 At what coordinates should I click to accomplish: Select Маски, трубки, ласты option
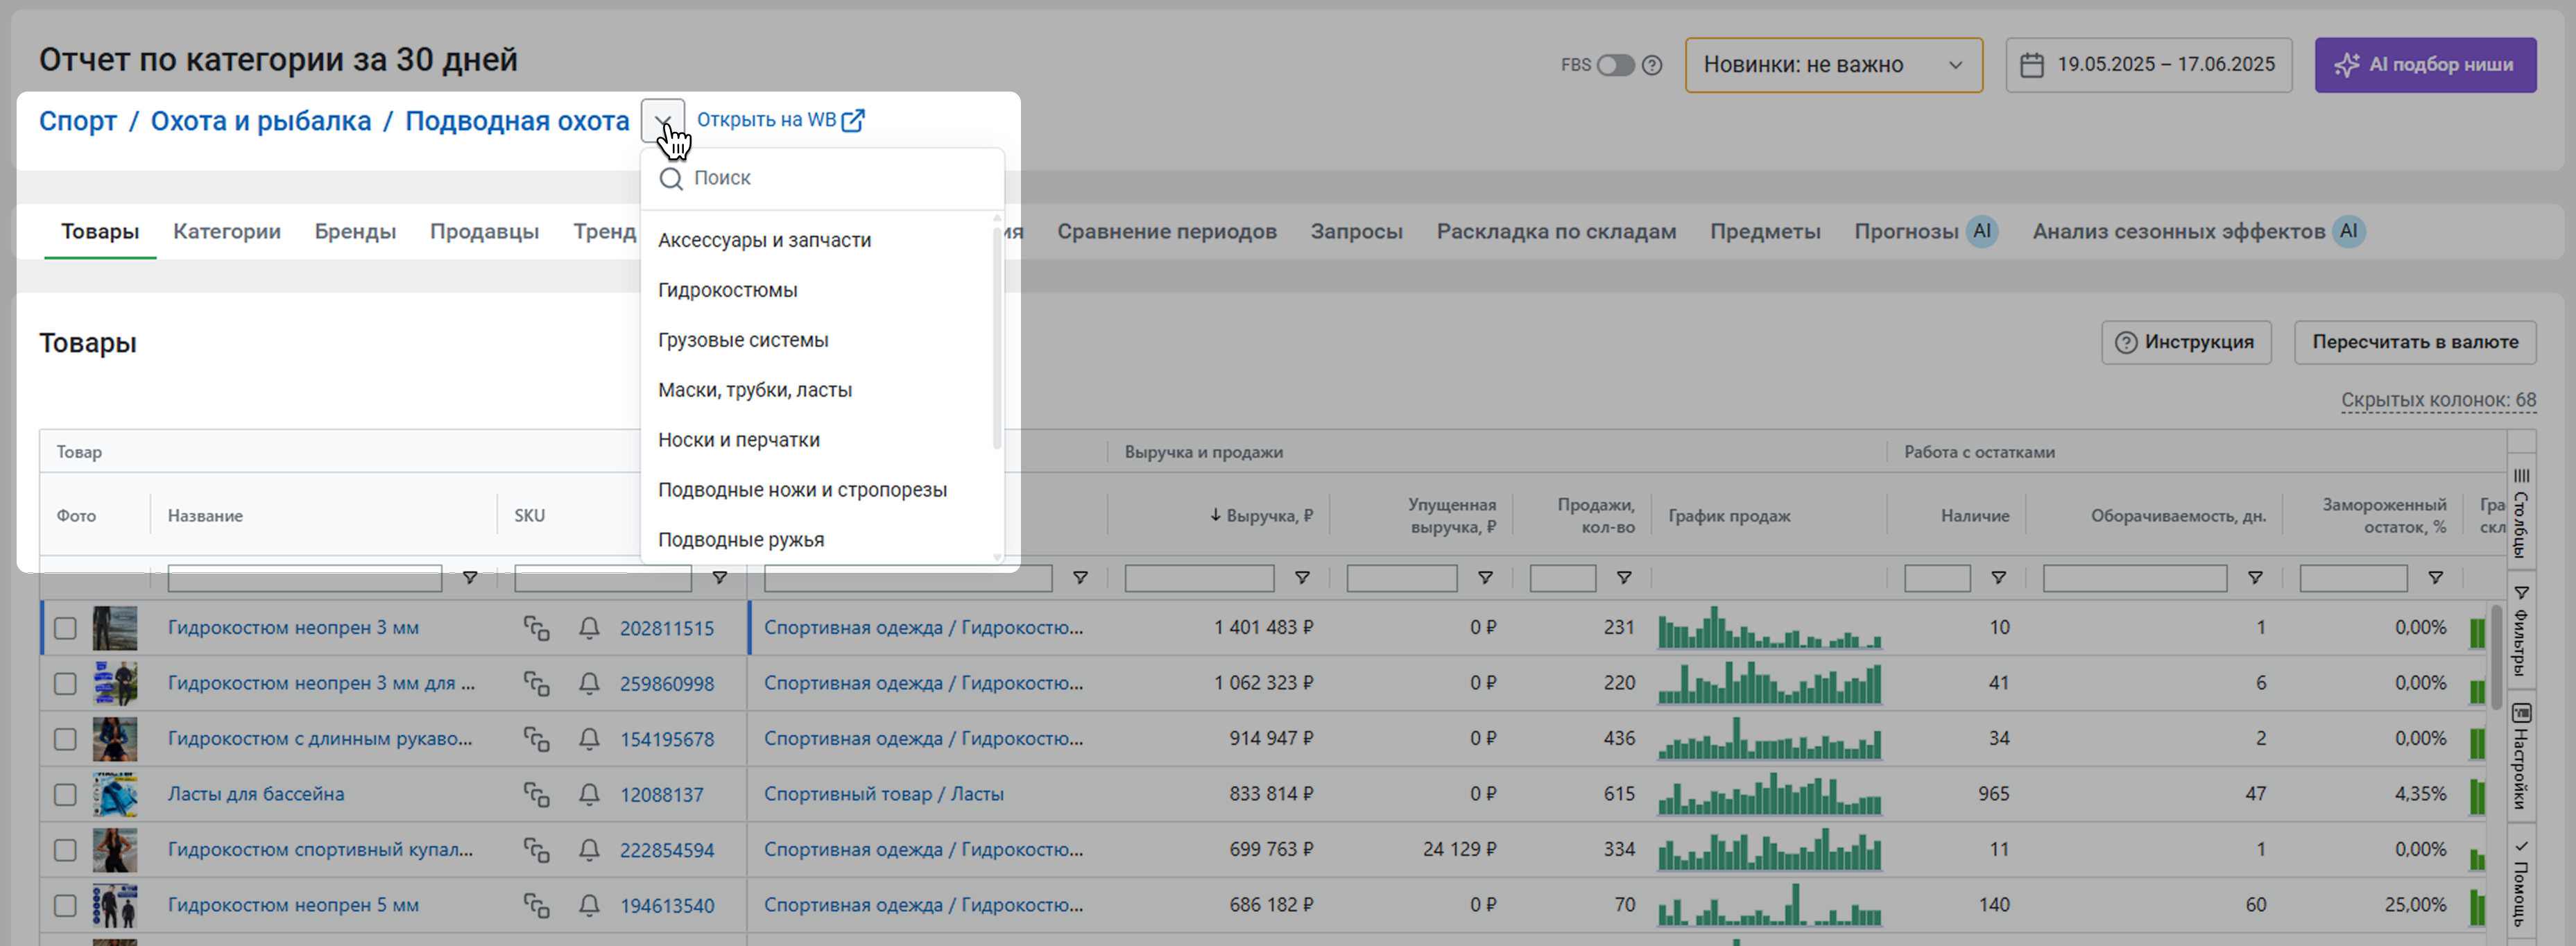pyautogui.click(x=755, y=390)
